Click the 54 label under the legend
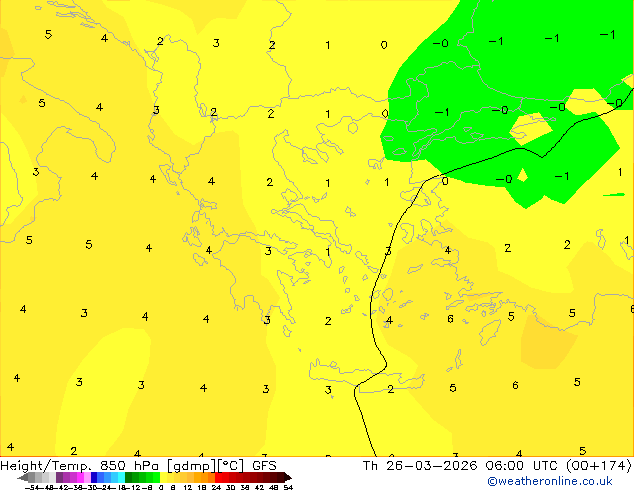This screenshot has width=634, height=490. (x=288, y=487)
